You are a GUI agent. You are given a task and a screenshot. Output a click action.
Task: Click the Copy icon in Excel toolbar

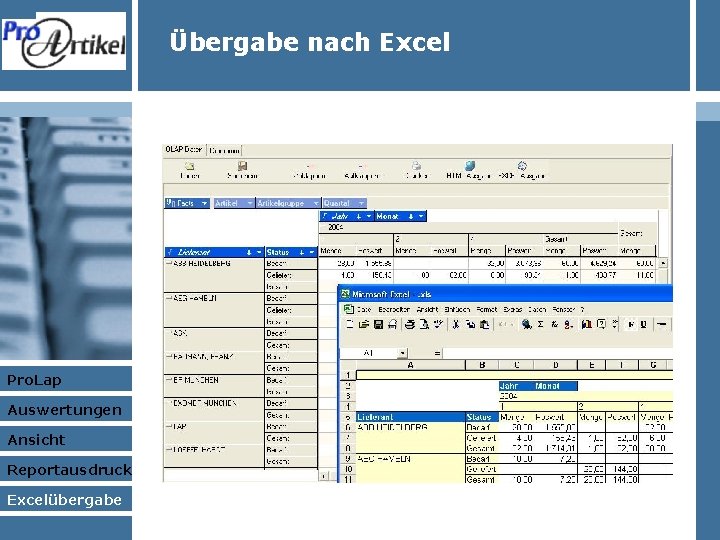(470, 325)
